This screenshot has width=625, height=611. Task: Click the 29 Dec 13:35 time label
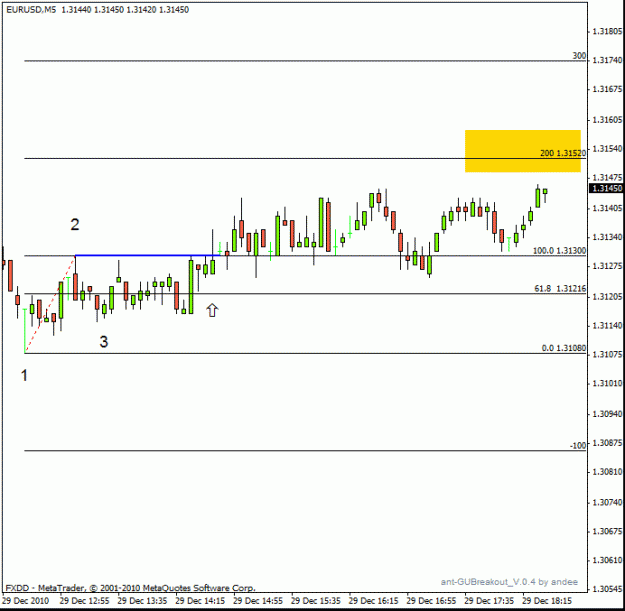click(142, 601)
